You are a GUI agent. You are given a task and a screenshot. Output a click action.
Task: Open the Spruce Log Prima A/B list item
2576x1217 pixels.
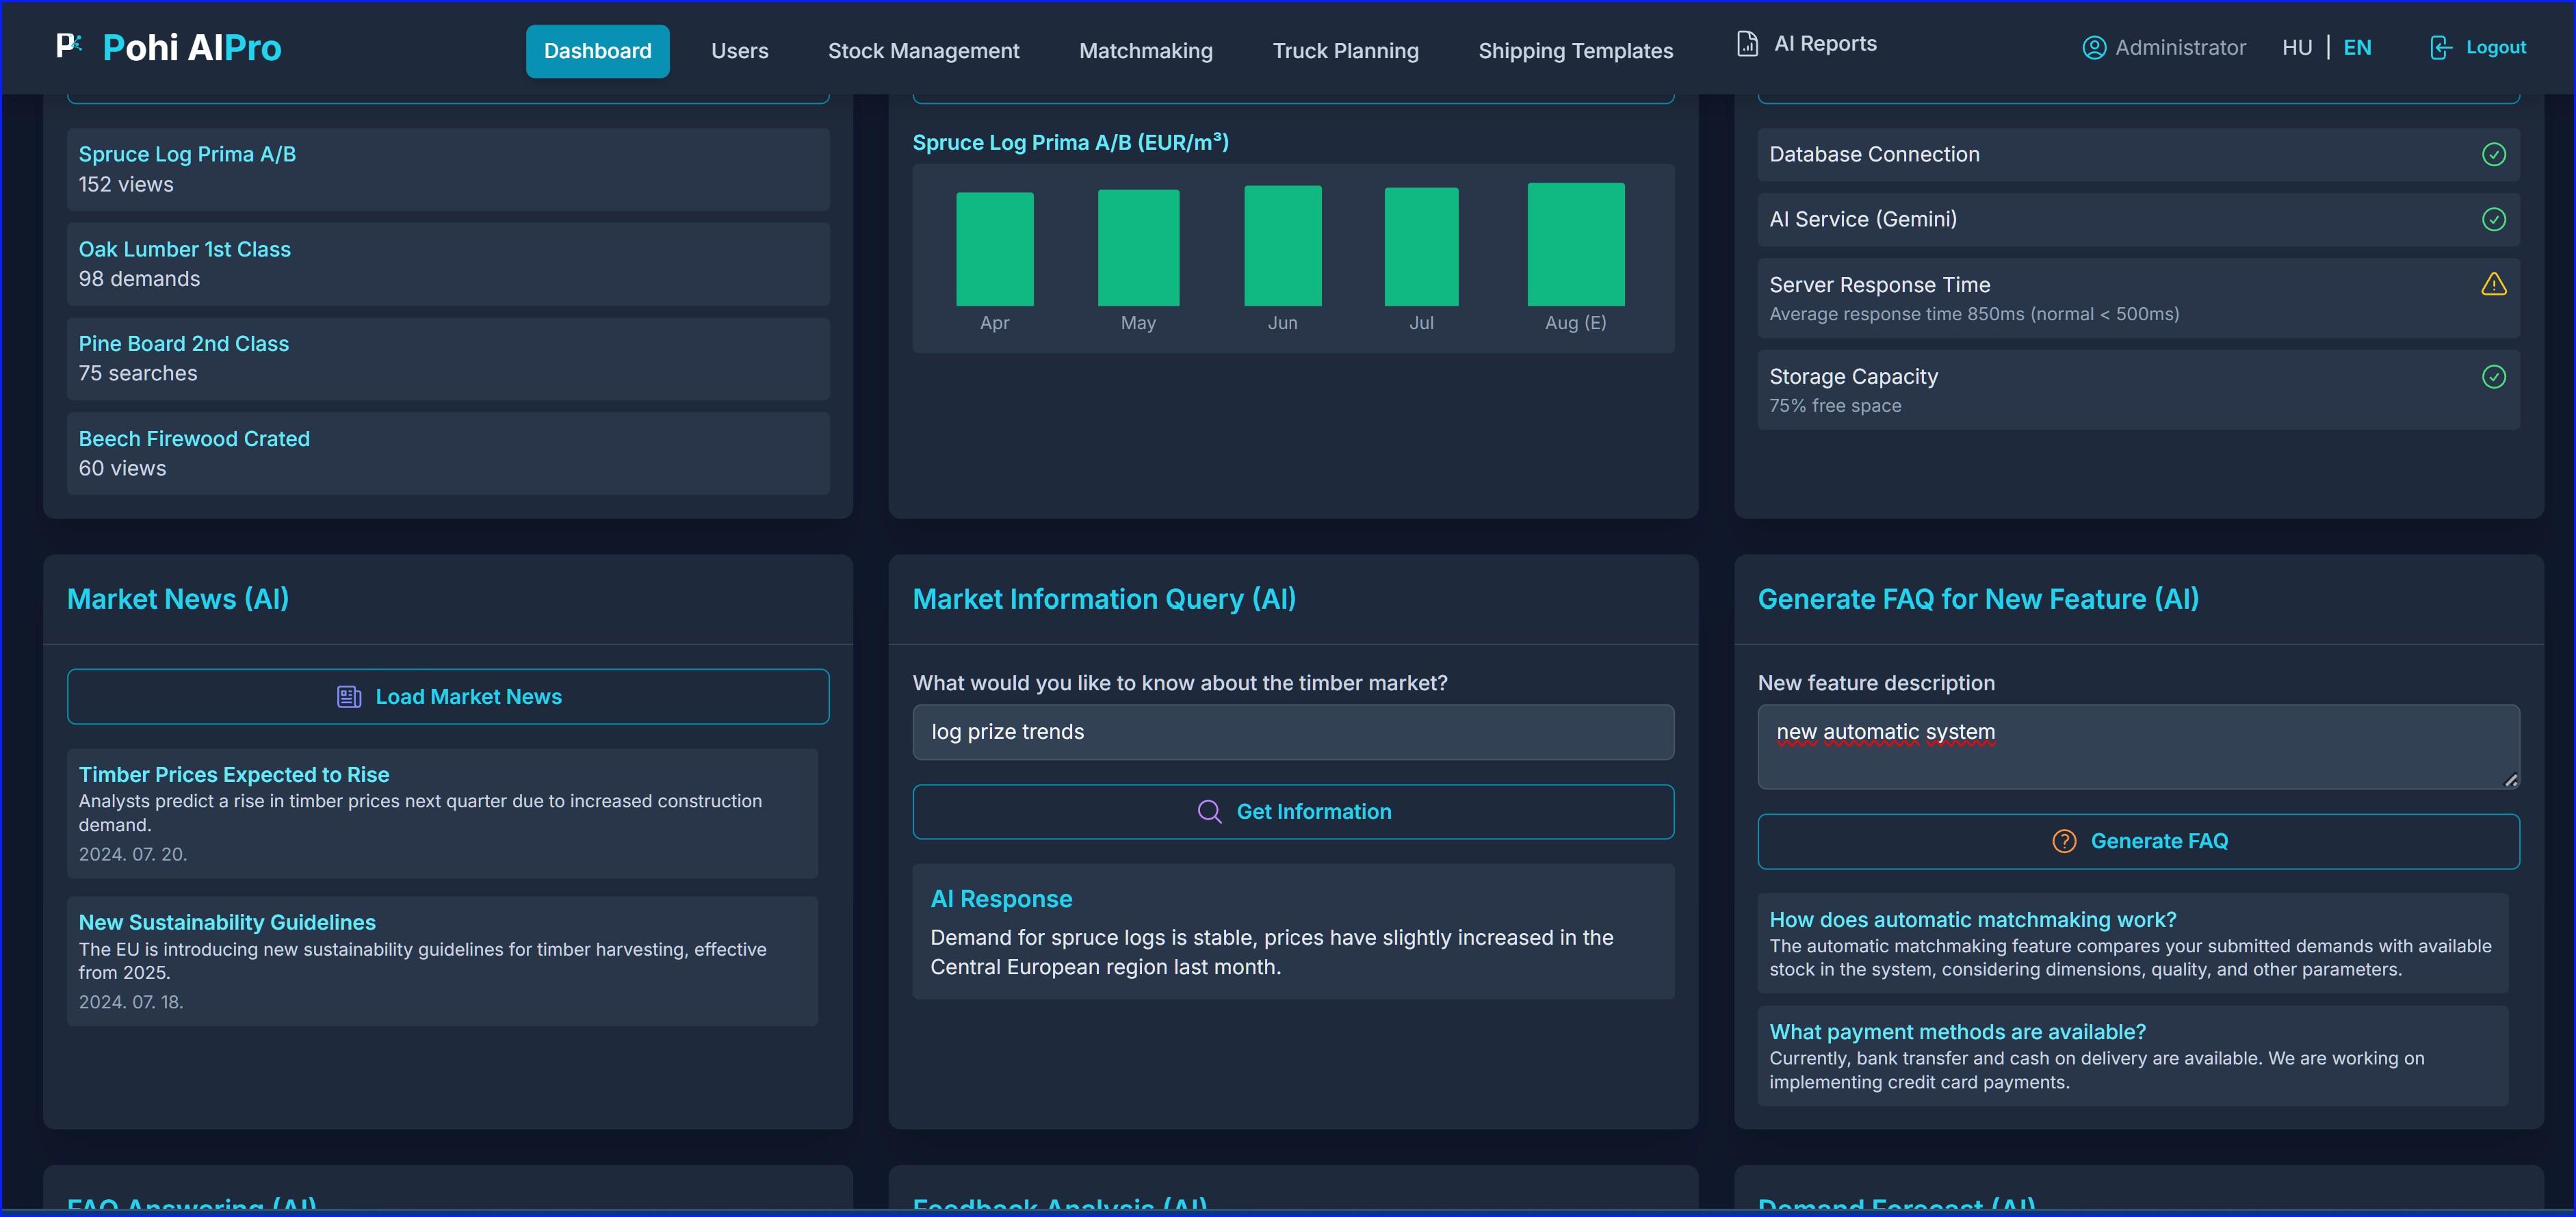[448, 169]
